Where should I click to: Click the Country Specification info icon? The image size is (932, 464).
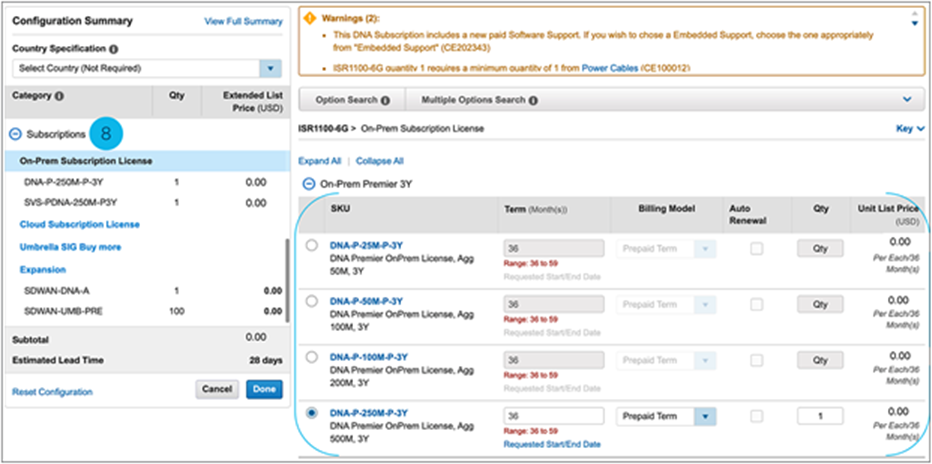tap(114, 49)
